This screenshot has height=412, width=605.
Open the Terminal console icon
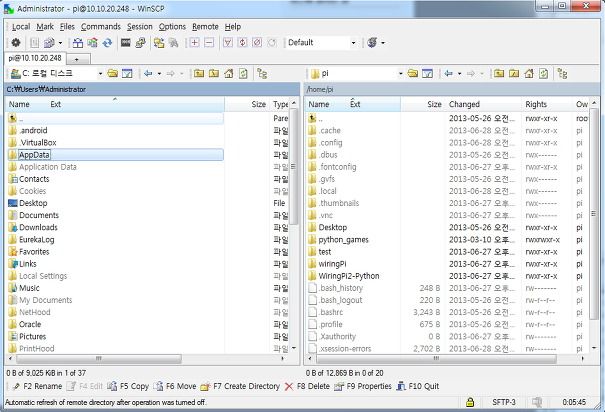click(125, 42)
